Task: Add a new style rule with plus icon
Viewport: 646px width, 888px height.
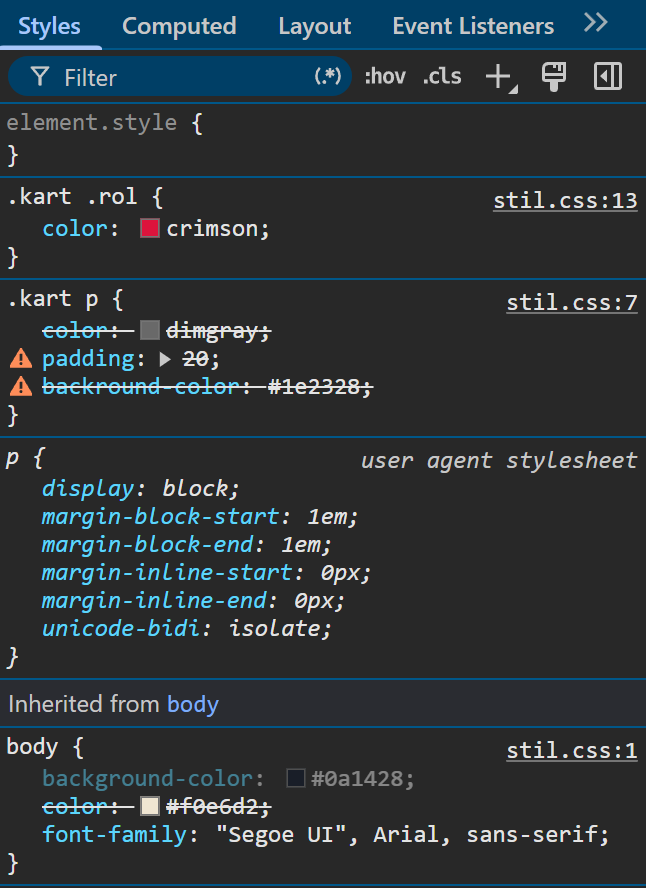Action: point(500,77)
